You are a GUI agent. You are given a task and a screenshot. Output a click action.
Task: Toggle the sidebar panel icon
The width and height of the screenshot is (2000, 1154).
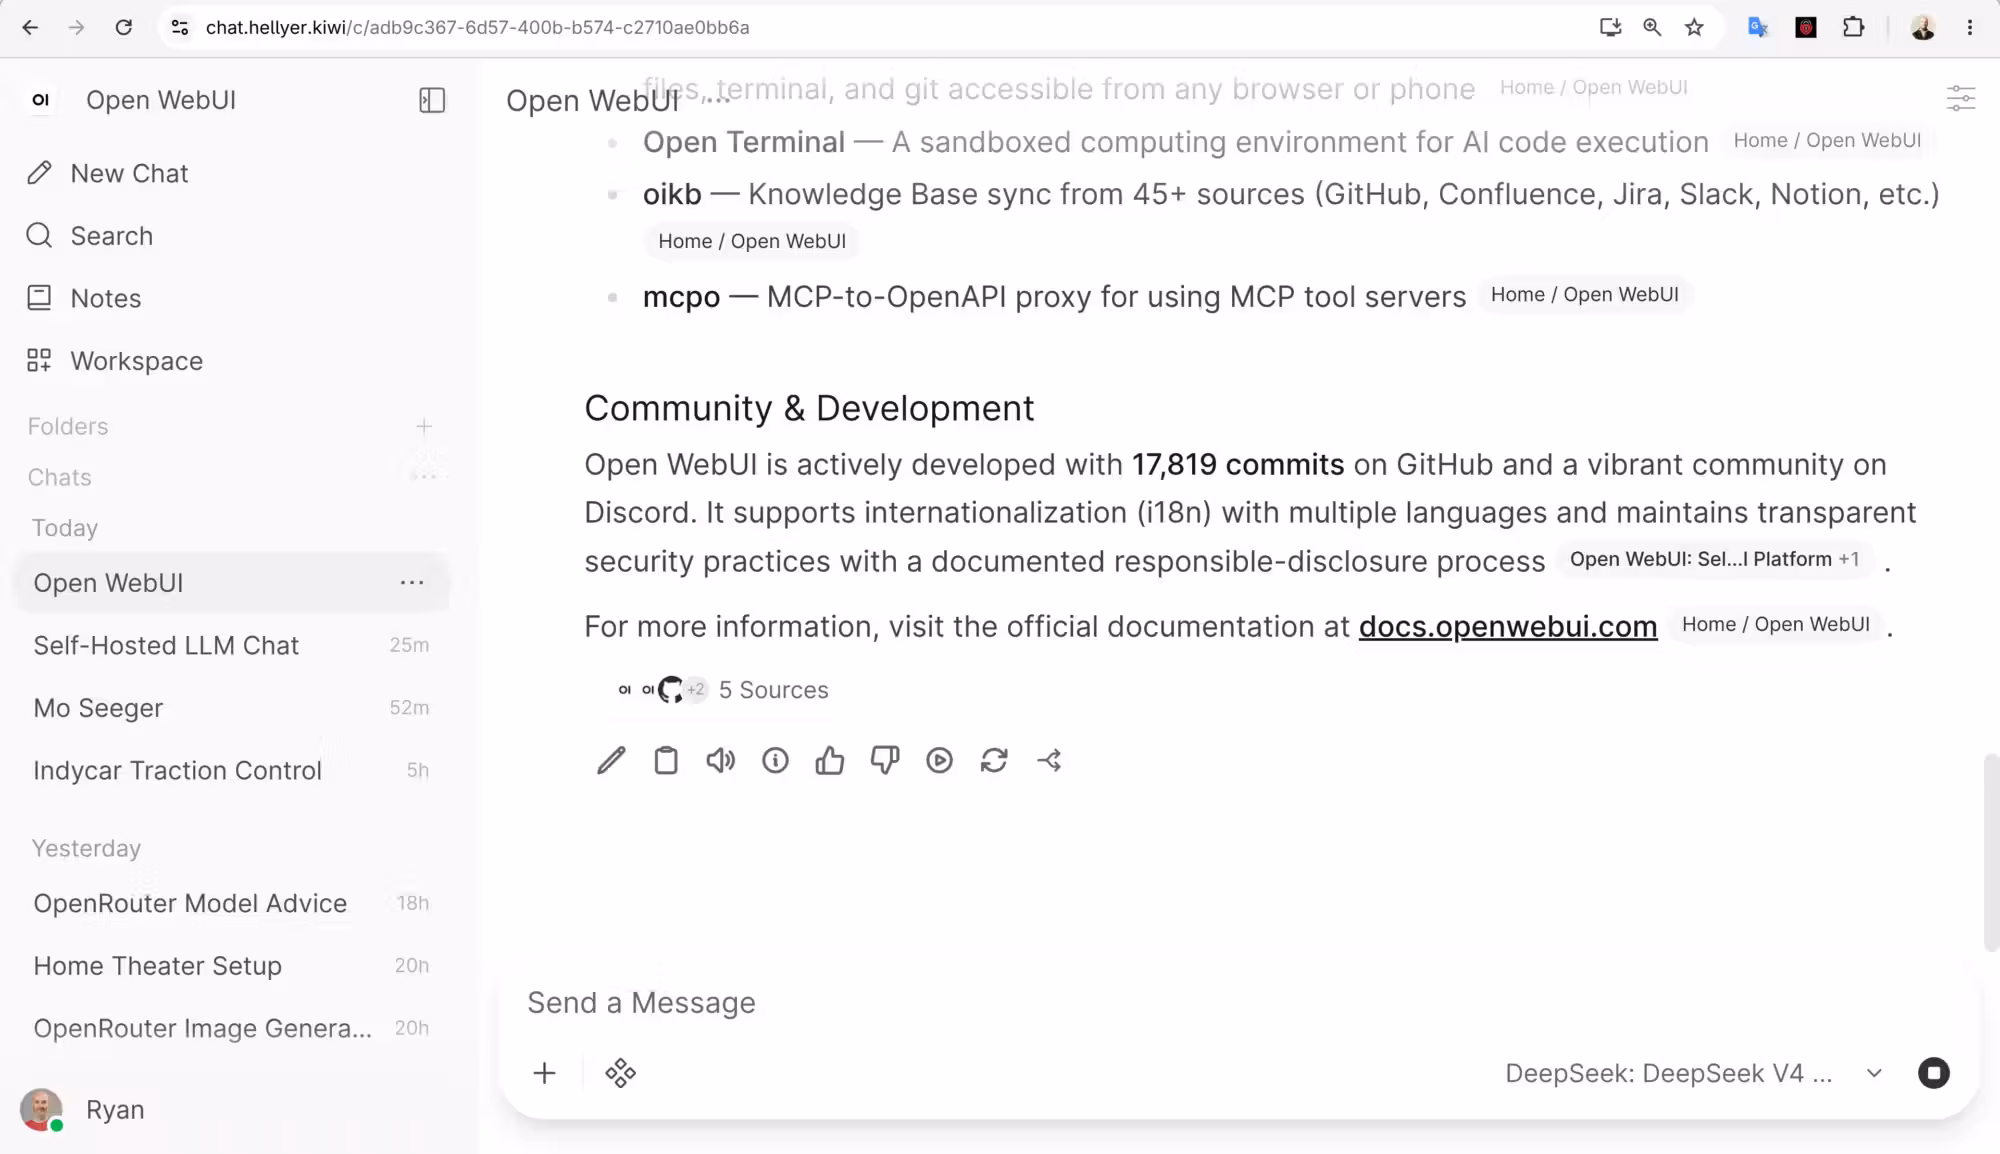point(432,100)
